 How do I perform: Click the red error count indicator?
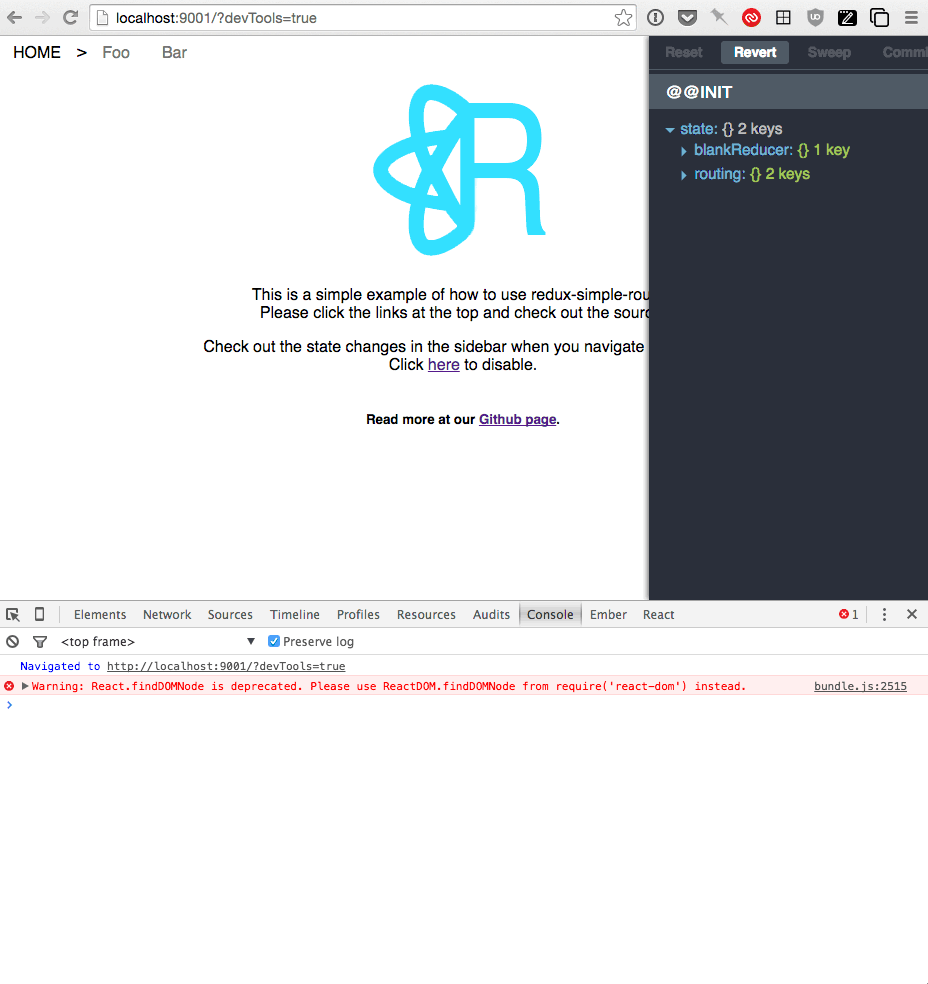(x=848, y=614)
